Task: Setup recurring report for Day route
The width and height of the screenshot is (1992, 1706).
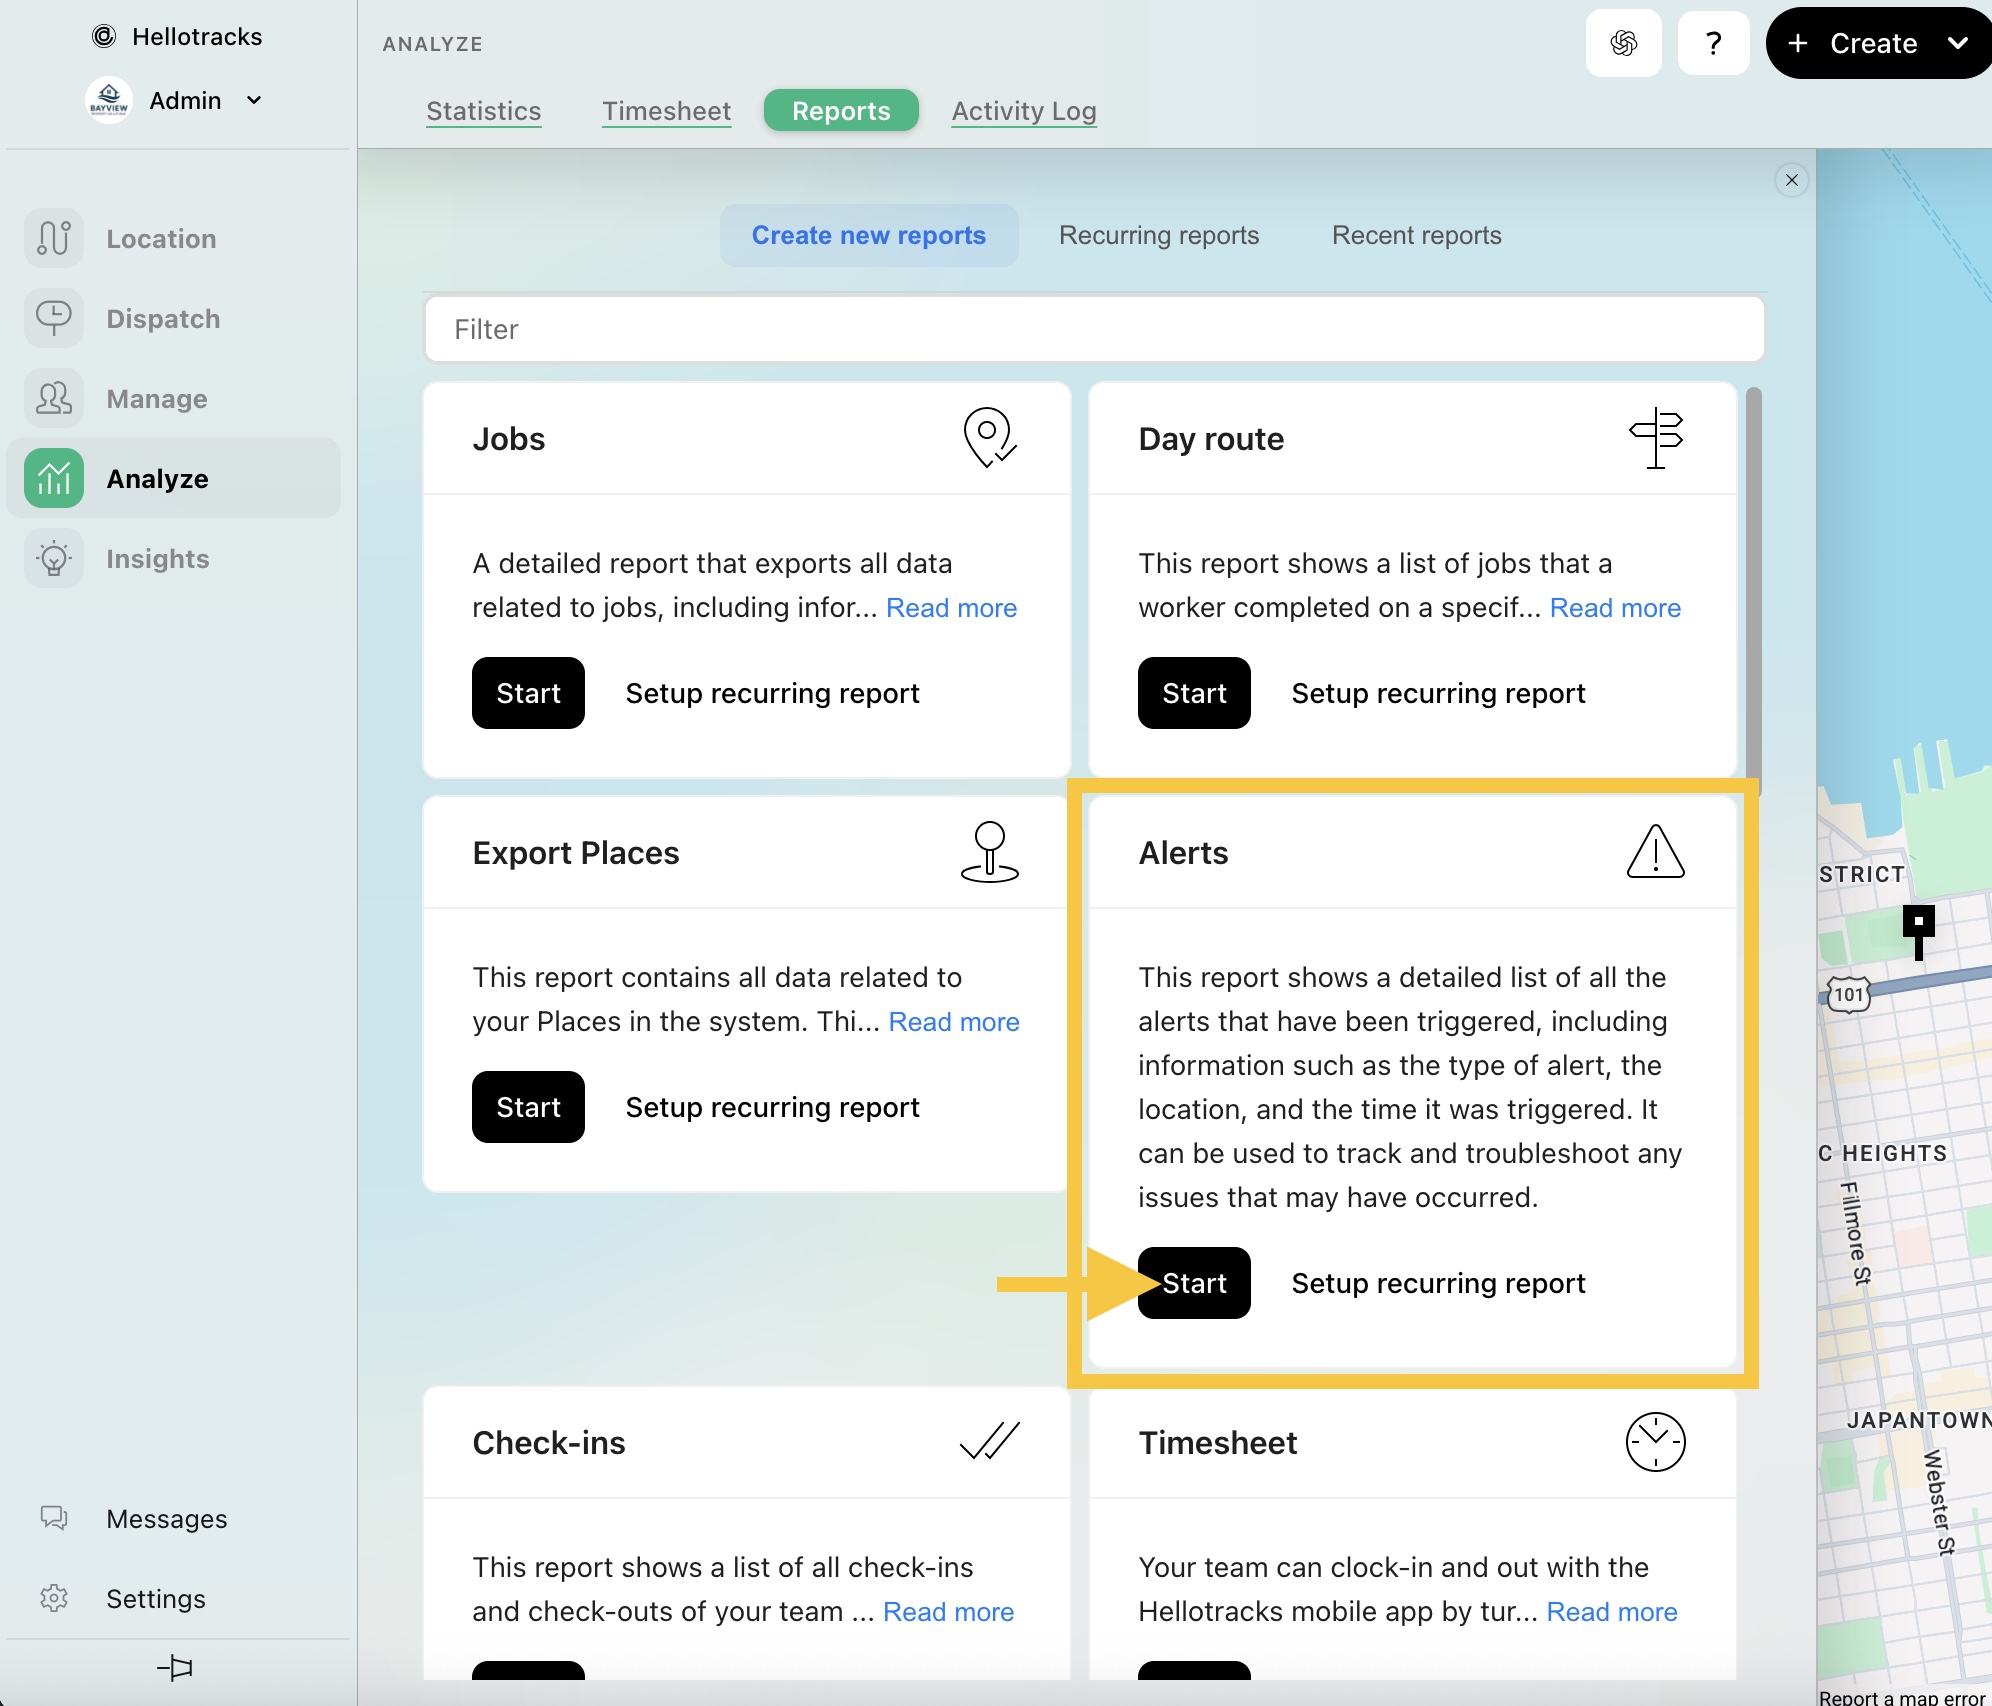Action: (x=1438, y=693)
